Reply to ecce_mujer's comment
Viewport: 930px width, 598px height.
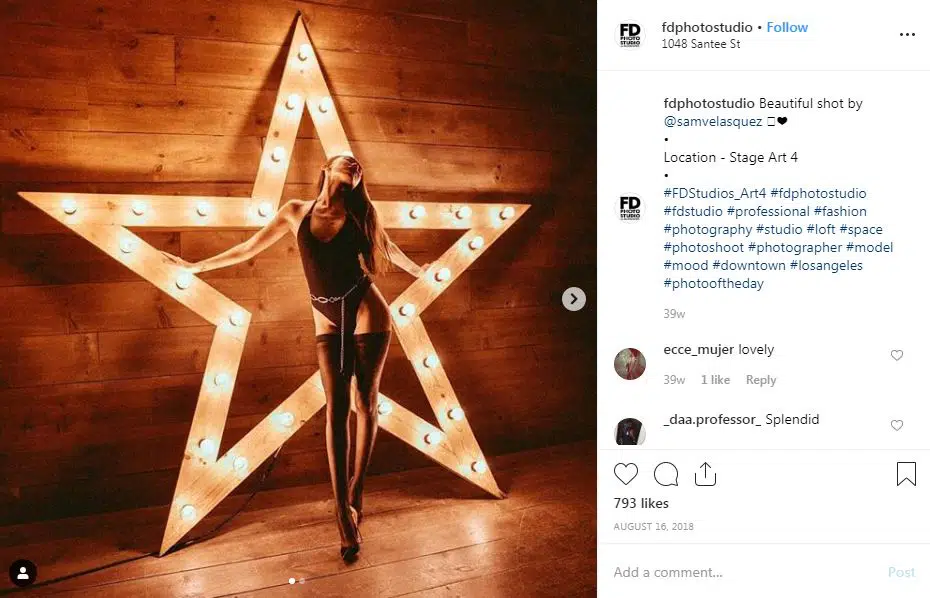tap(761, 380)
